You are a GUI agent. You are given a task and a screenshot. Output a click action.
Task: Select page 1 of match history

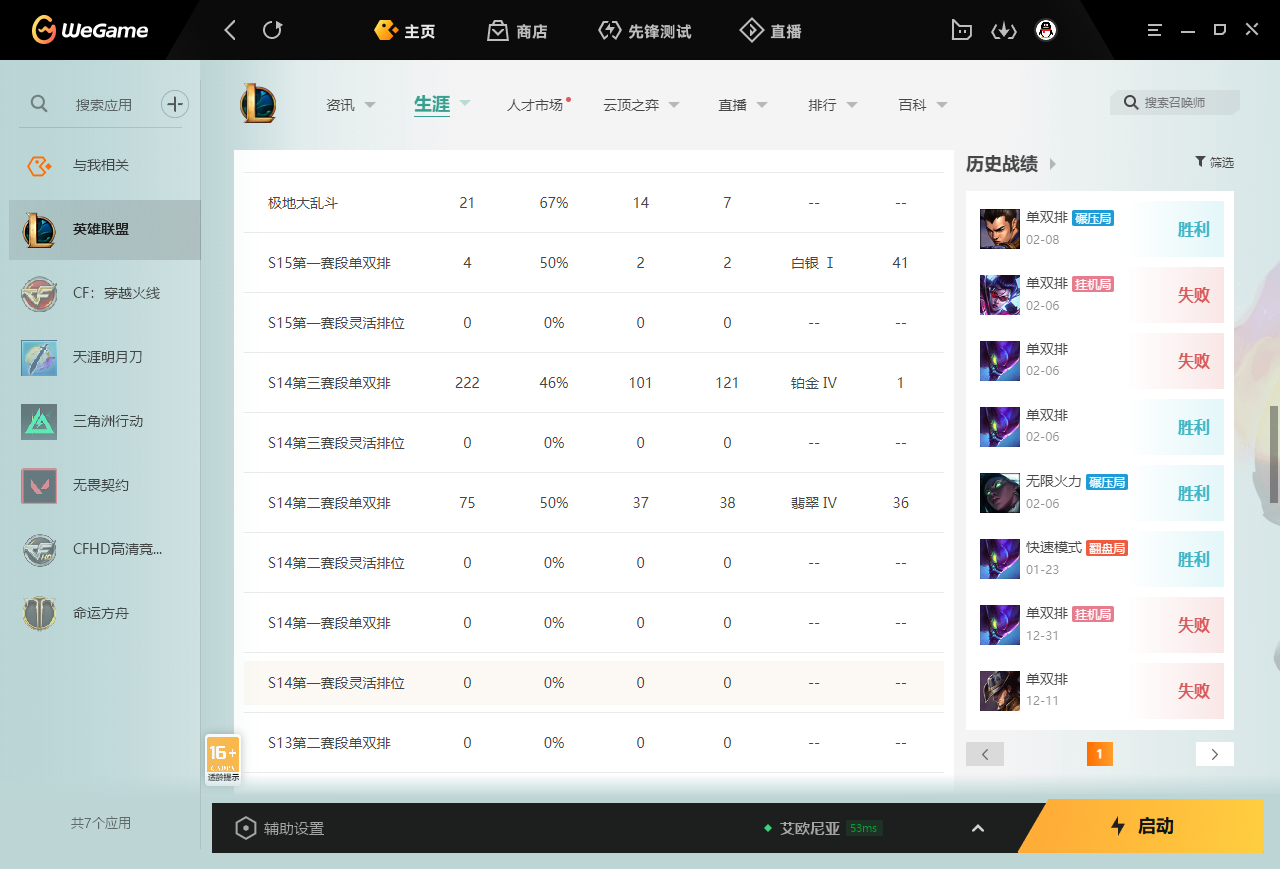pyautogui.click(x=1099, y=754)
